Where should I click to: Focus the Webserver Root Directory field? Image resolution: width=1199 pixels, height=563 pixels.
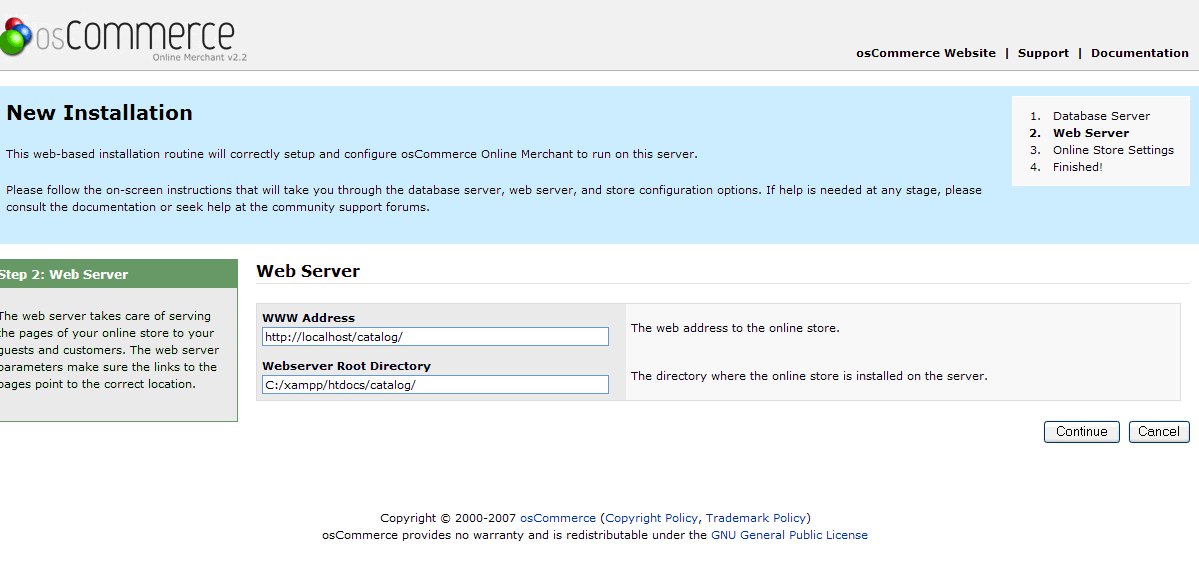pyautogui.click(x=435, y=385)
